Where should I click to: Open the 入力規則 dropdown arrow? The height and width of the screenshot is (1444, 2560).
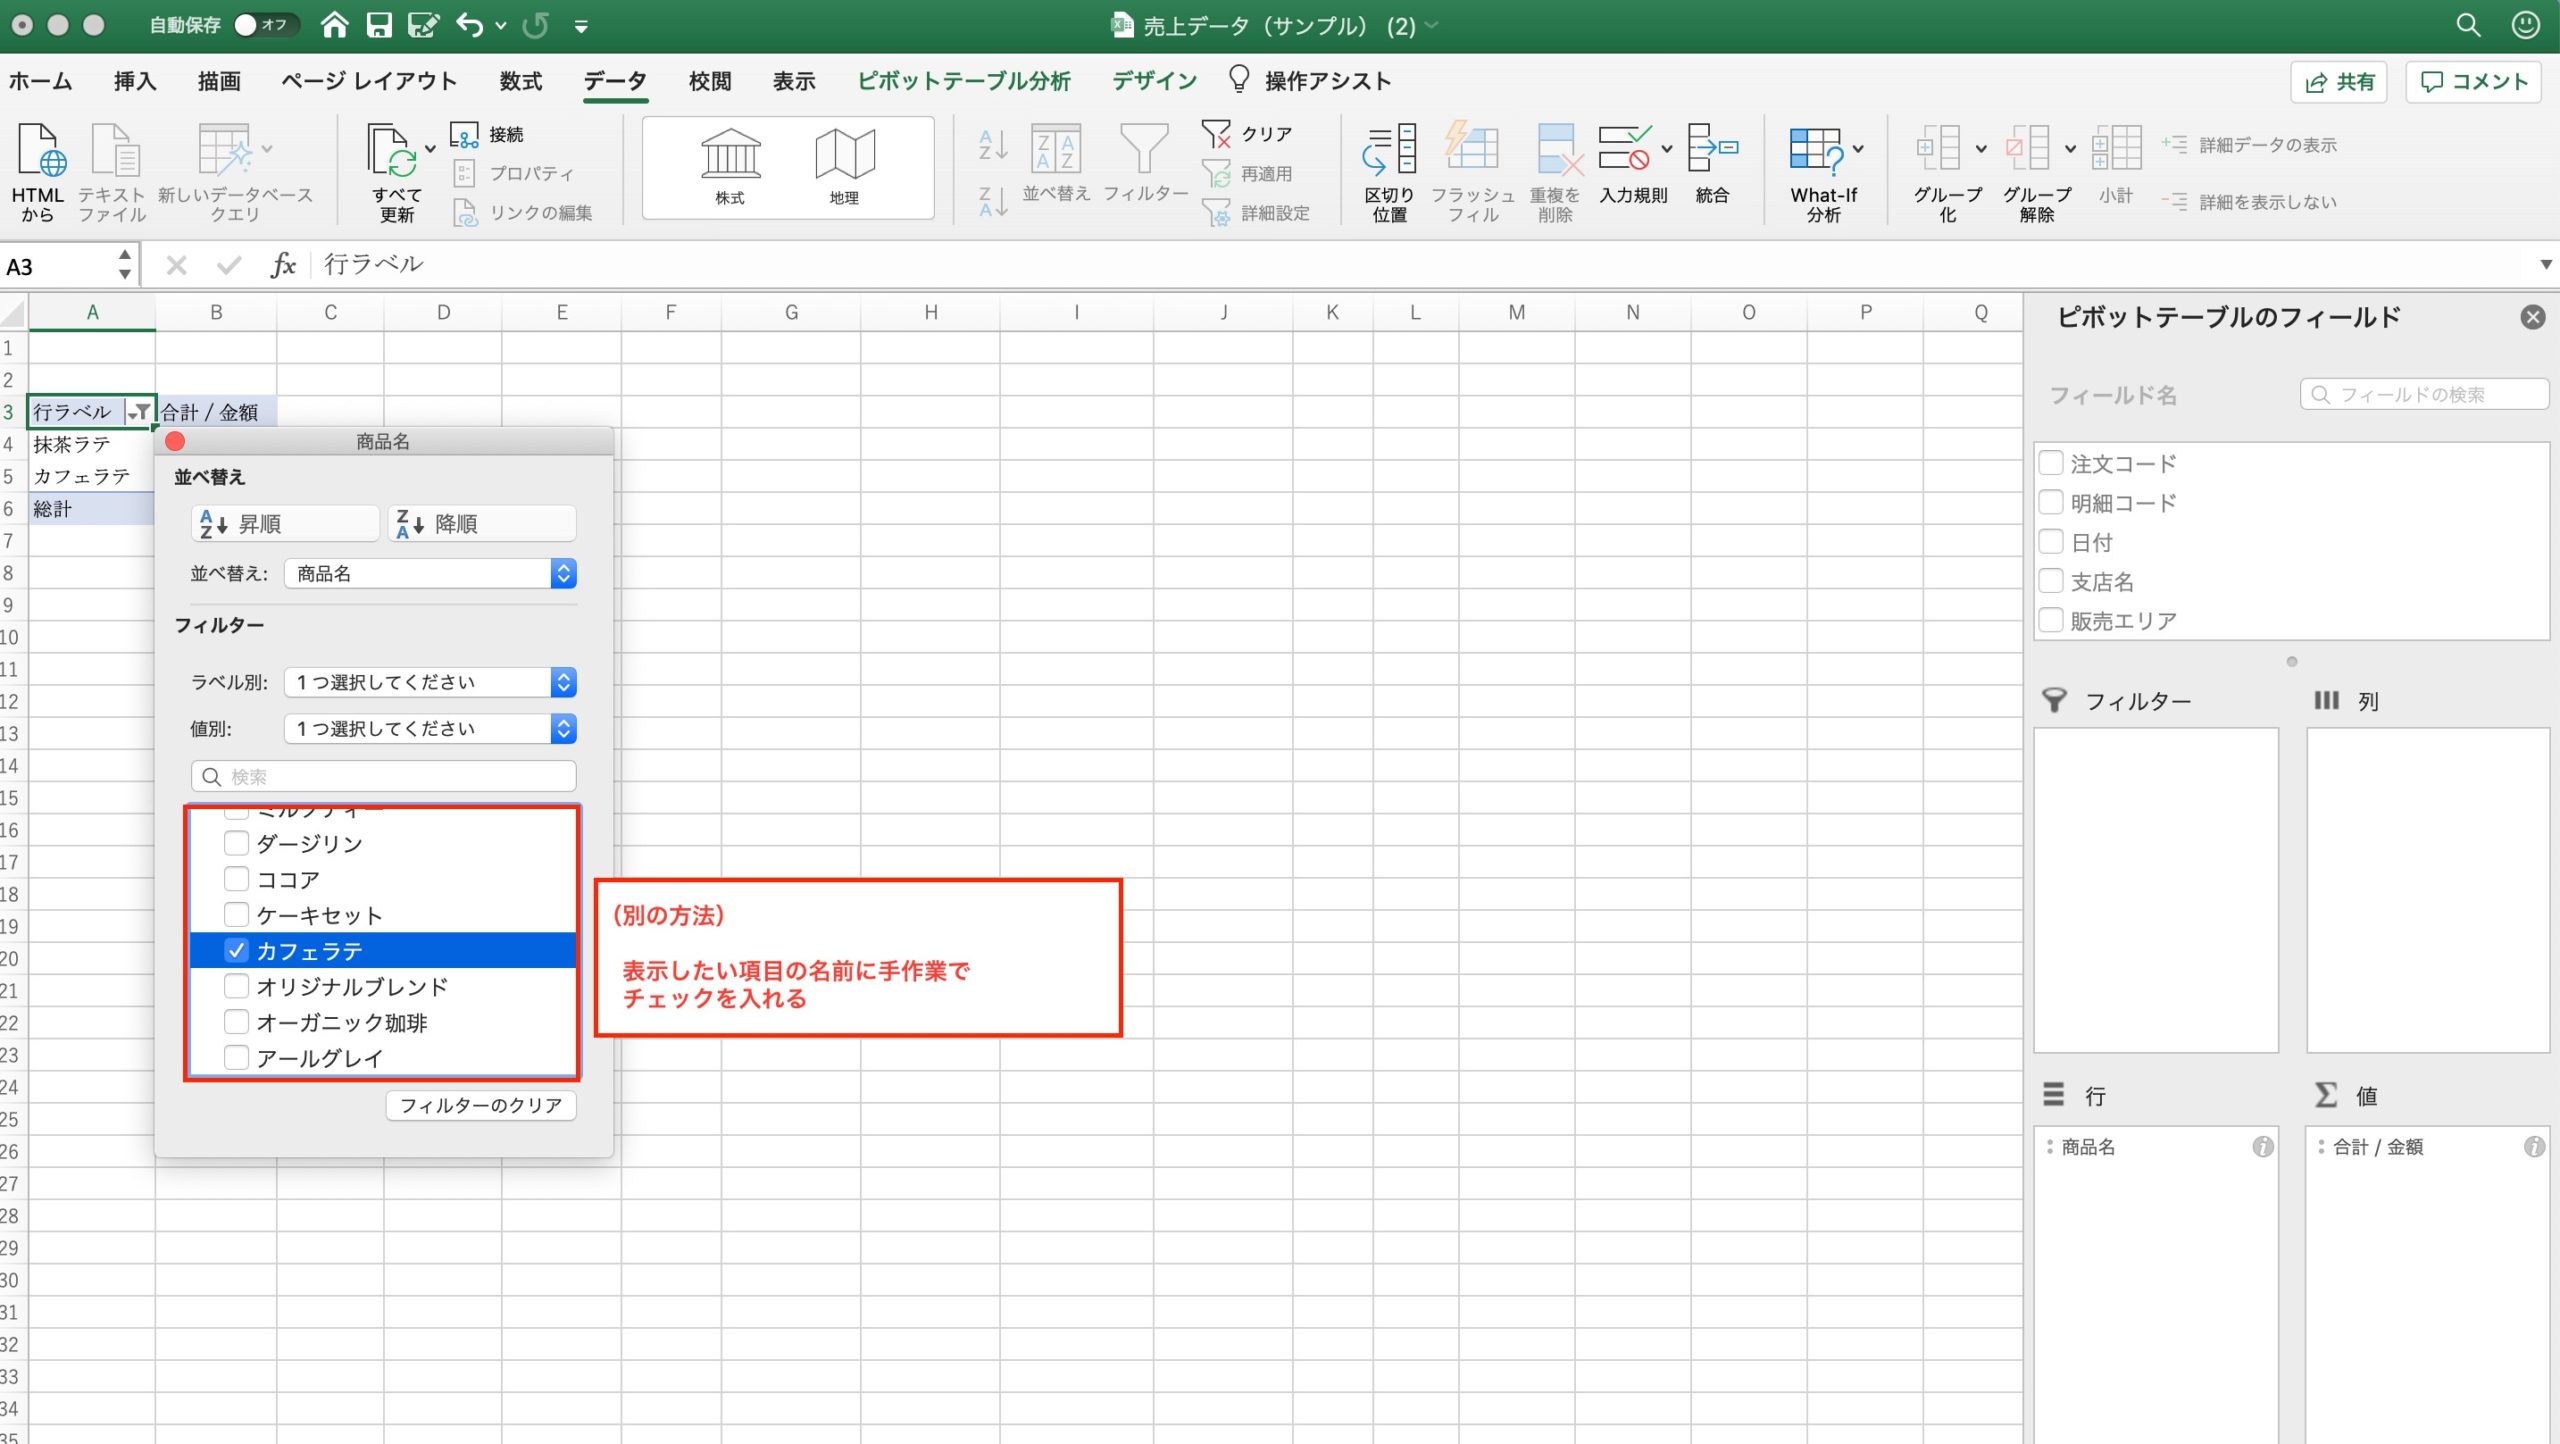click(x=1667, y=150)
